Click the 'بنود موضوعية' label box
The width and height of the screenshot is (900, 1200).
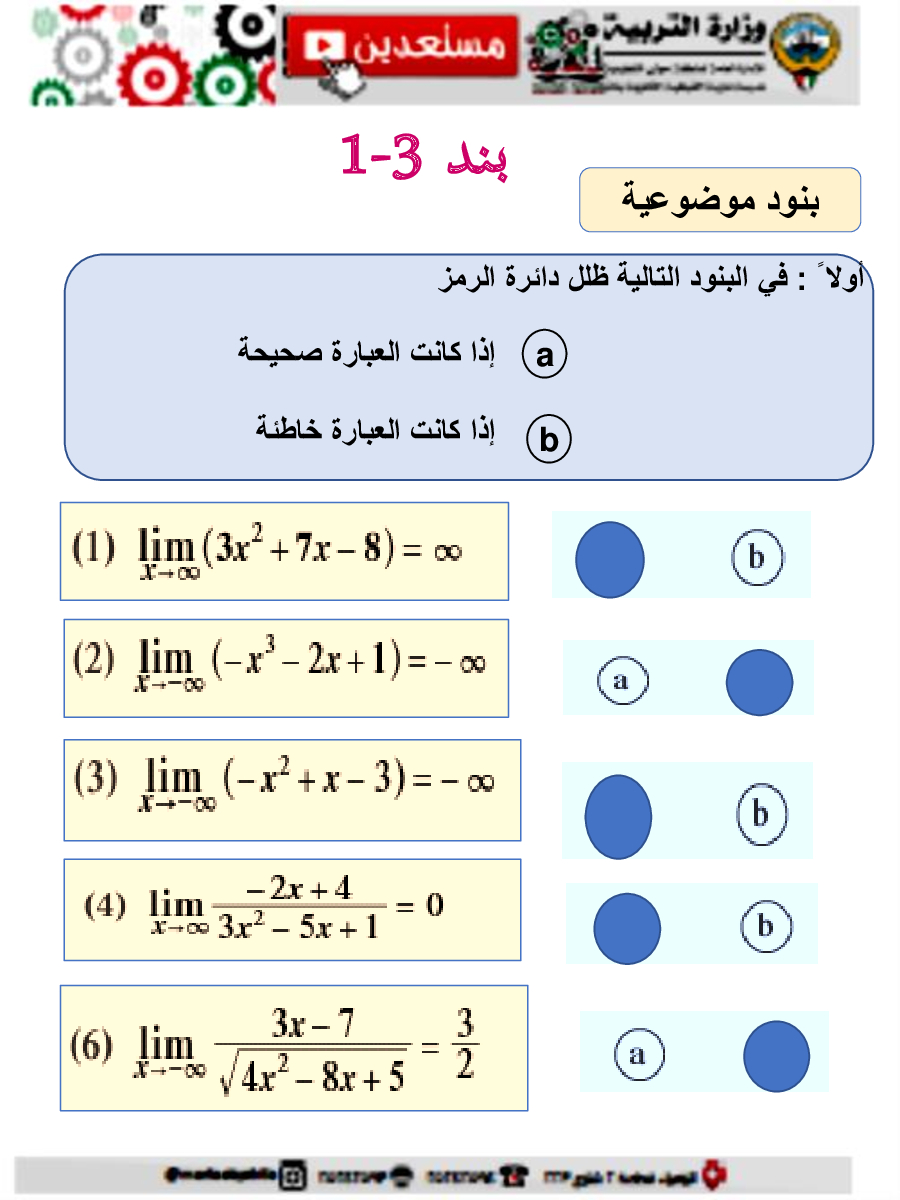click(x=720, y=200)
